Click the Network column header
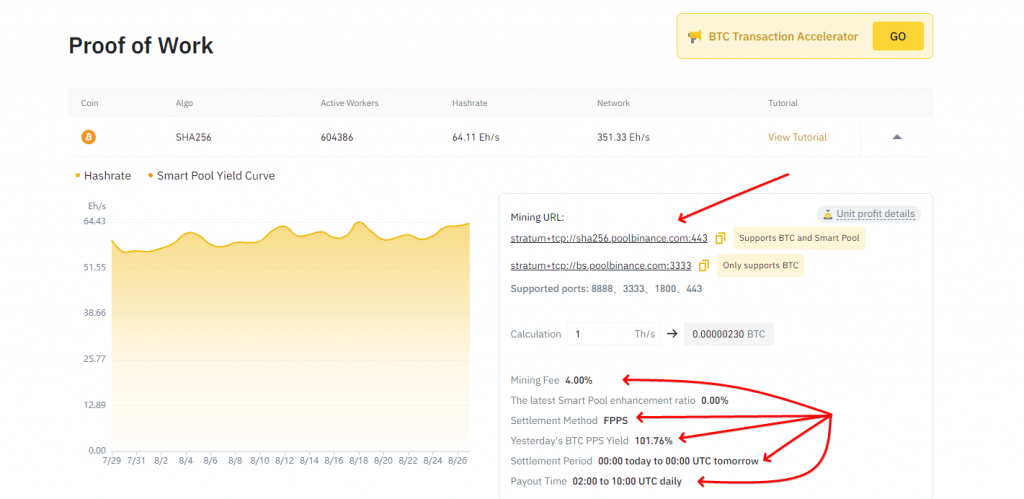 pos(613,103)
